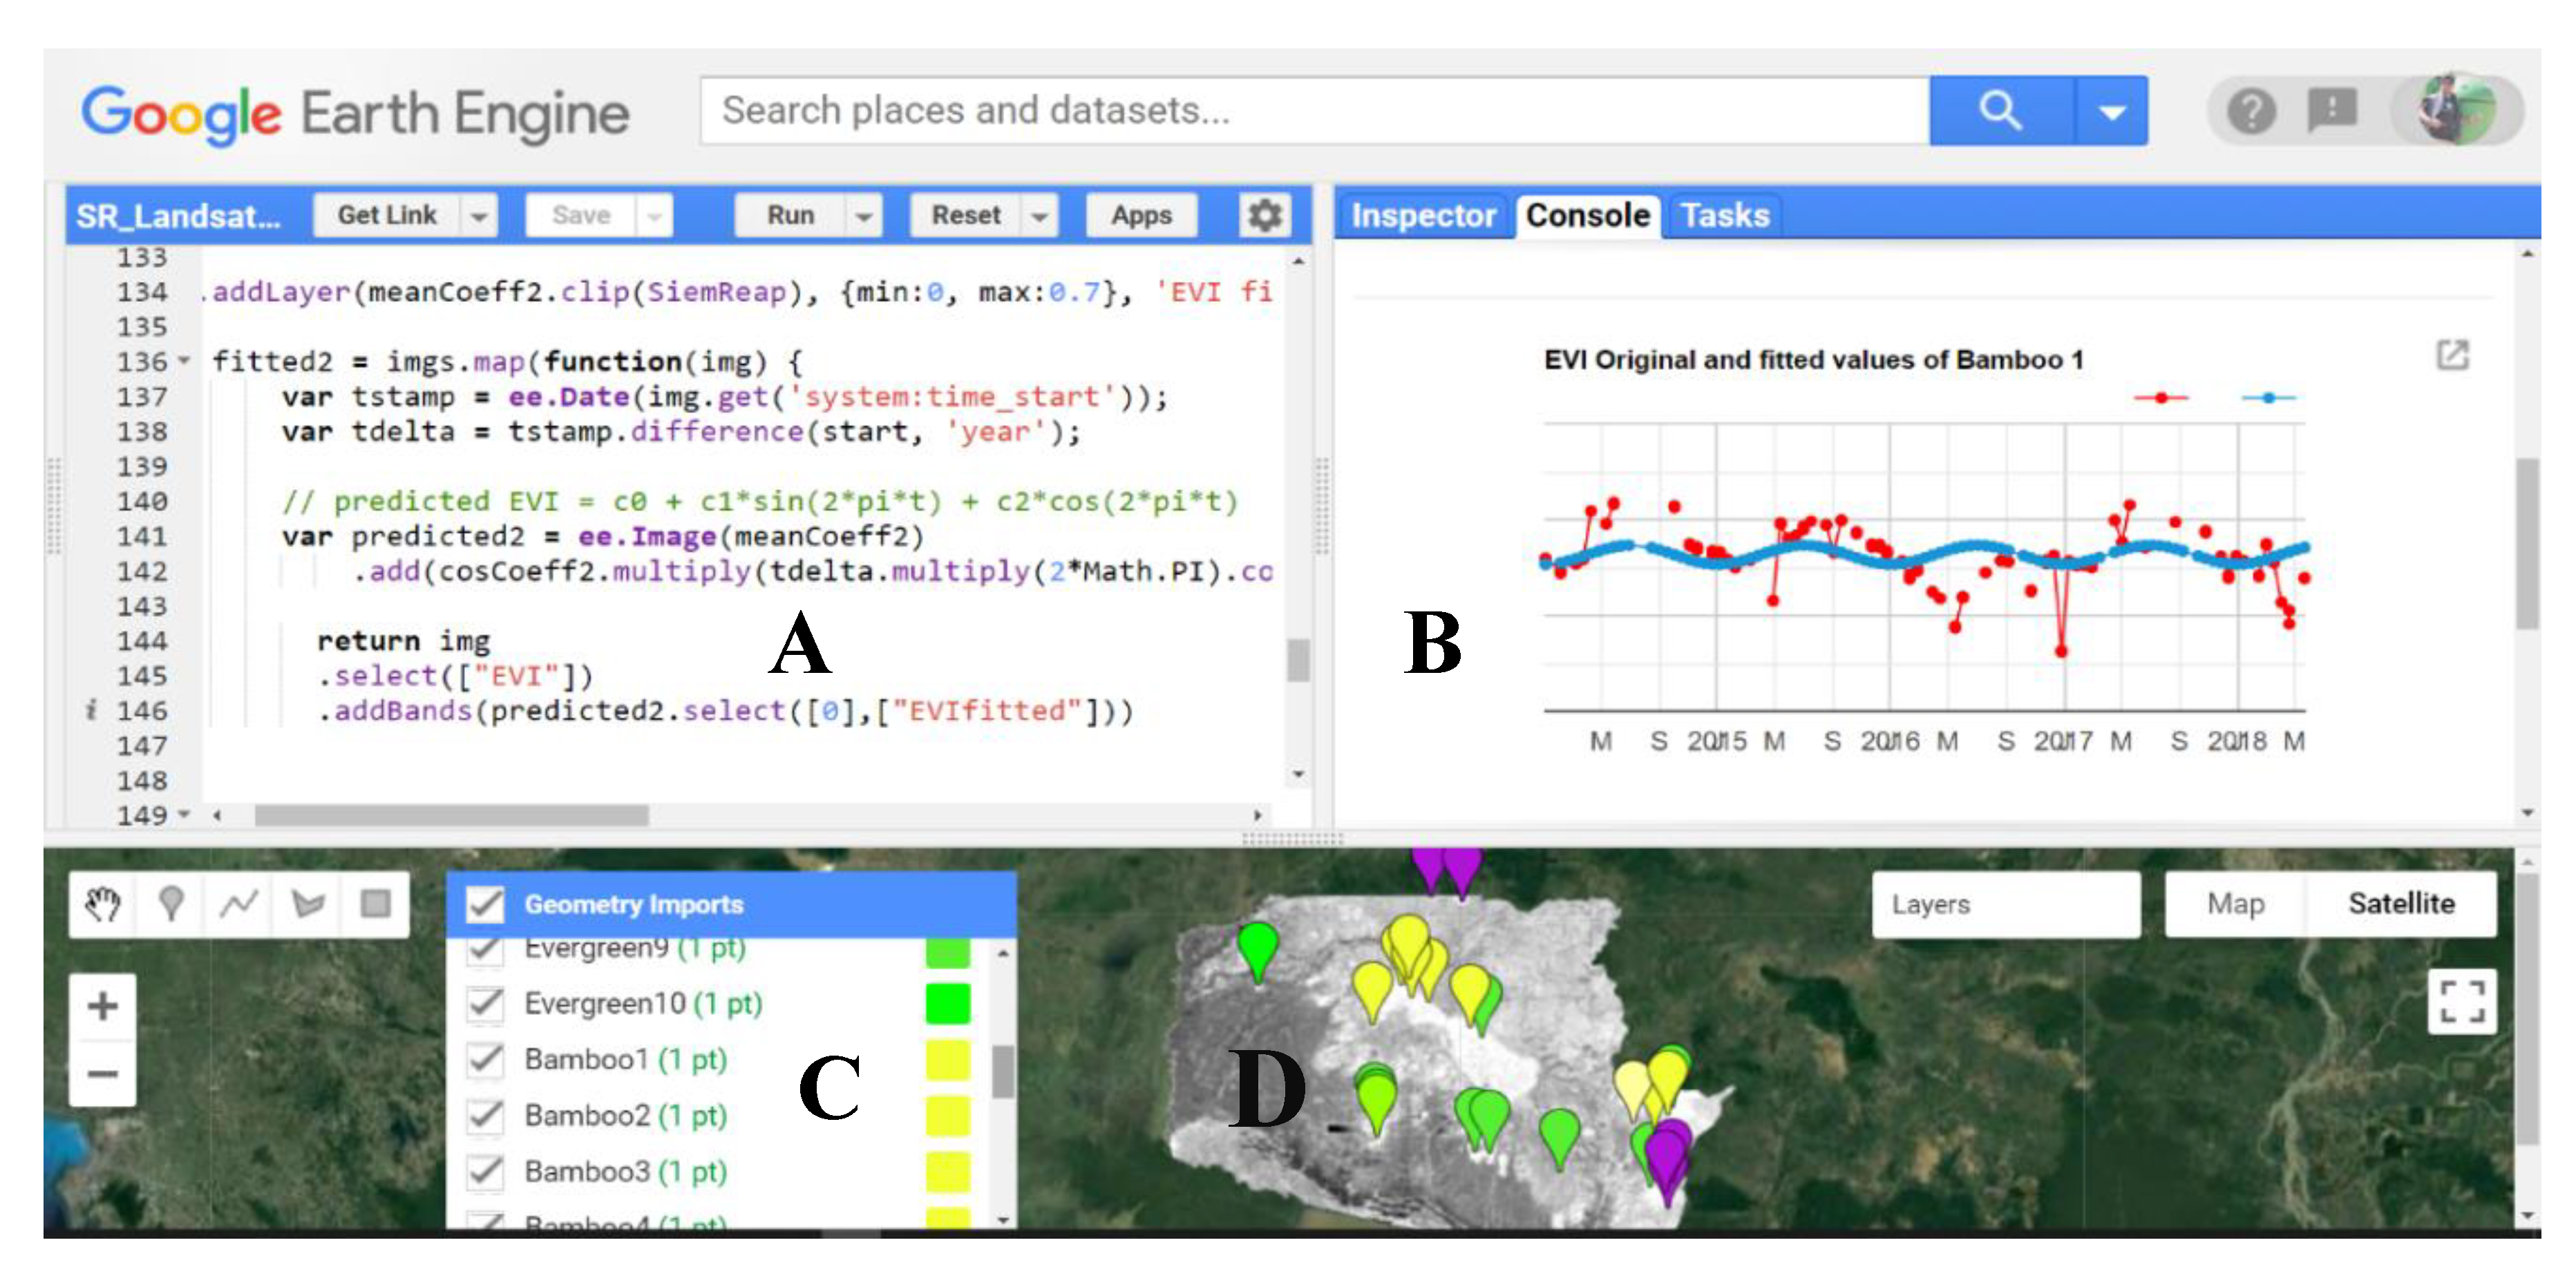Open the Tasks tab
Screen dimensions: 2576x1276
click(1724, 215)
